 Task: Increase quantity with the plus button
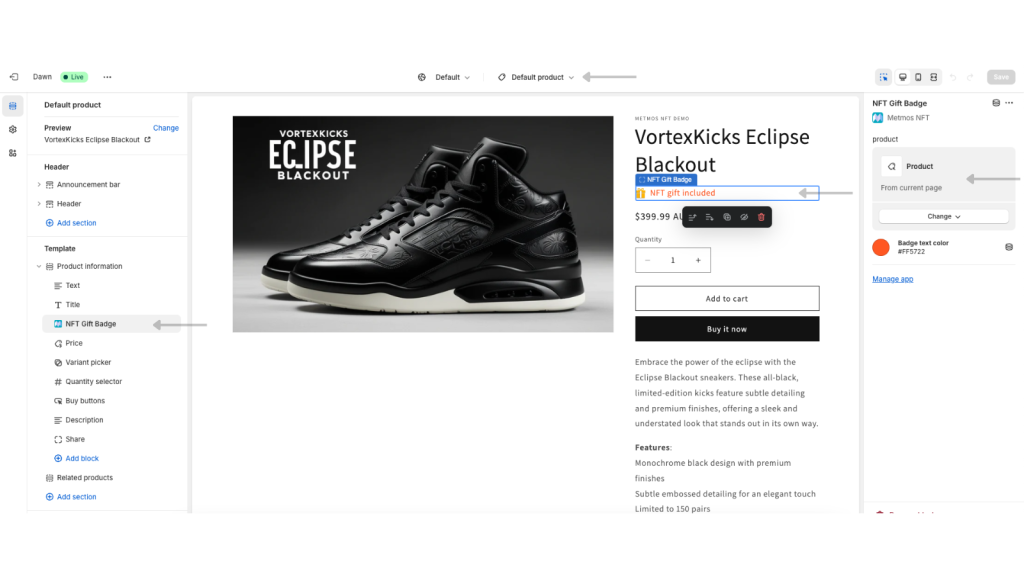(x=698, y=261)
